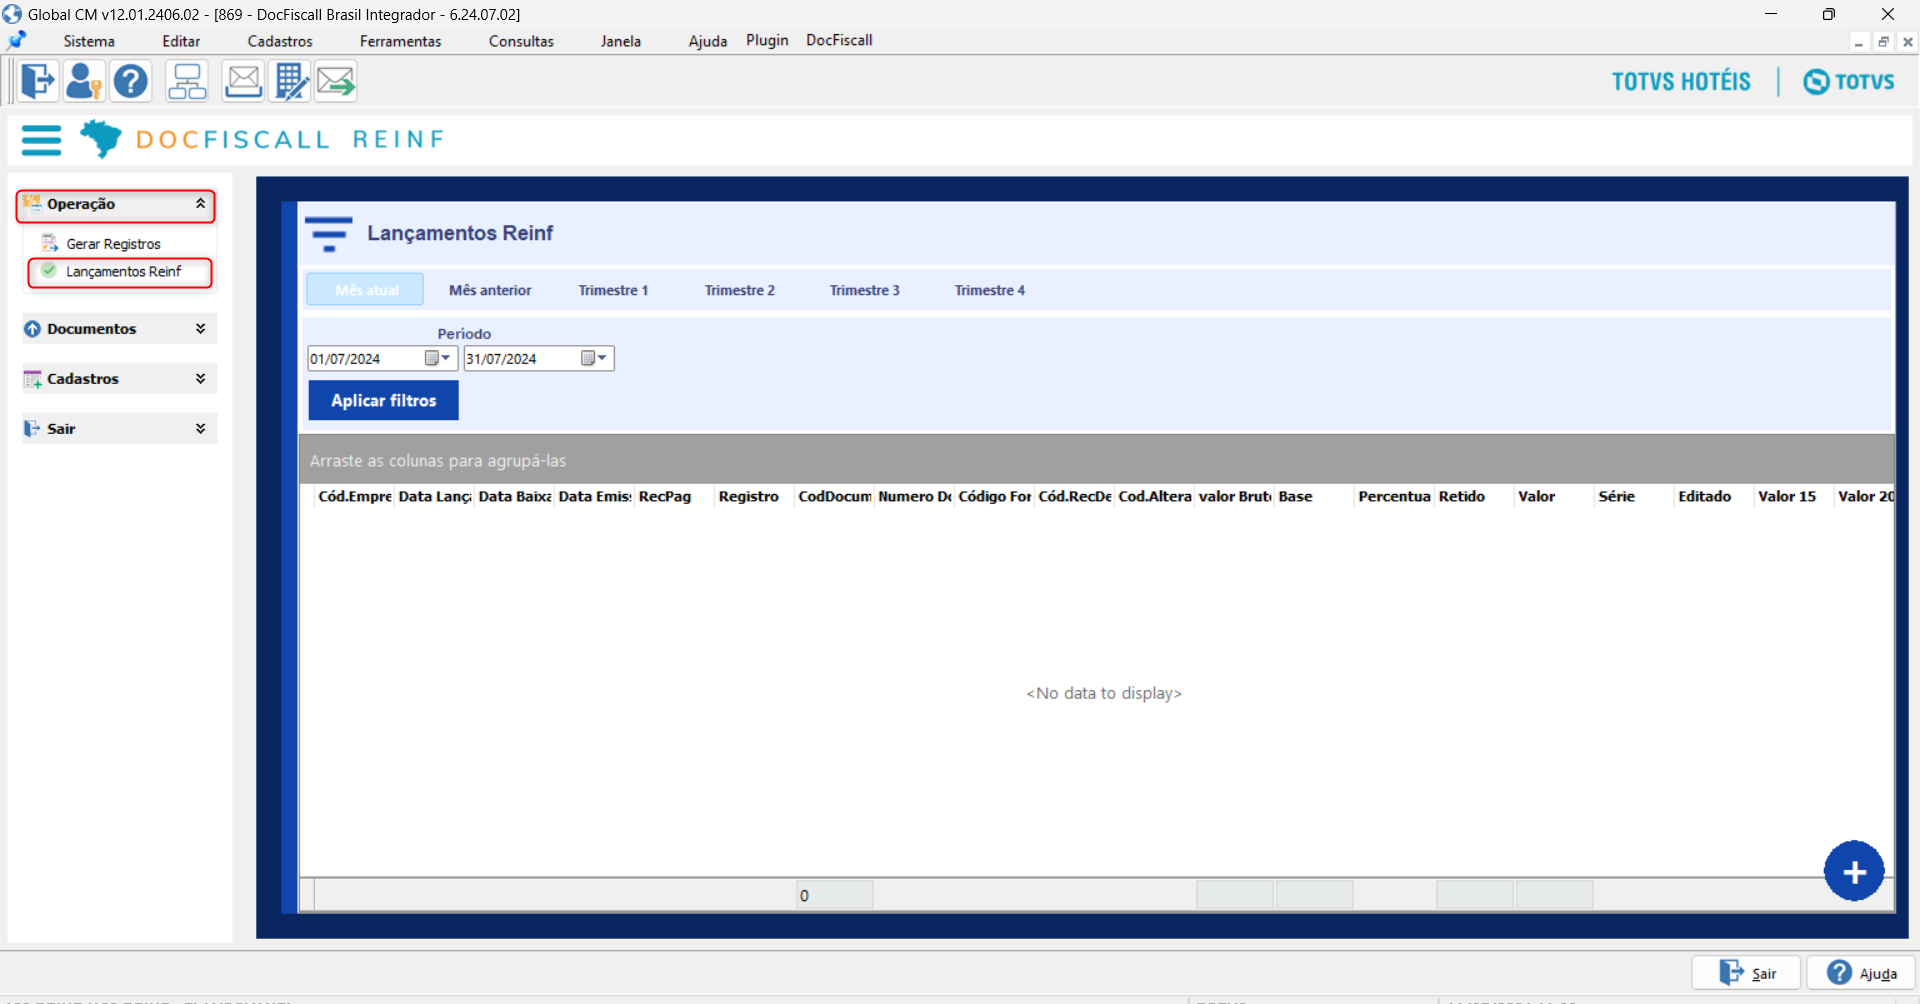Sort by Percentua column header
Screen dimensions: 1920x1004
pos(1394,496)
